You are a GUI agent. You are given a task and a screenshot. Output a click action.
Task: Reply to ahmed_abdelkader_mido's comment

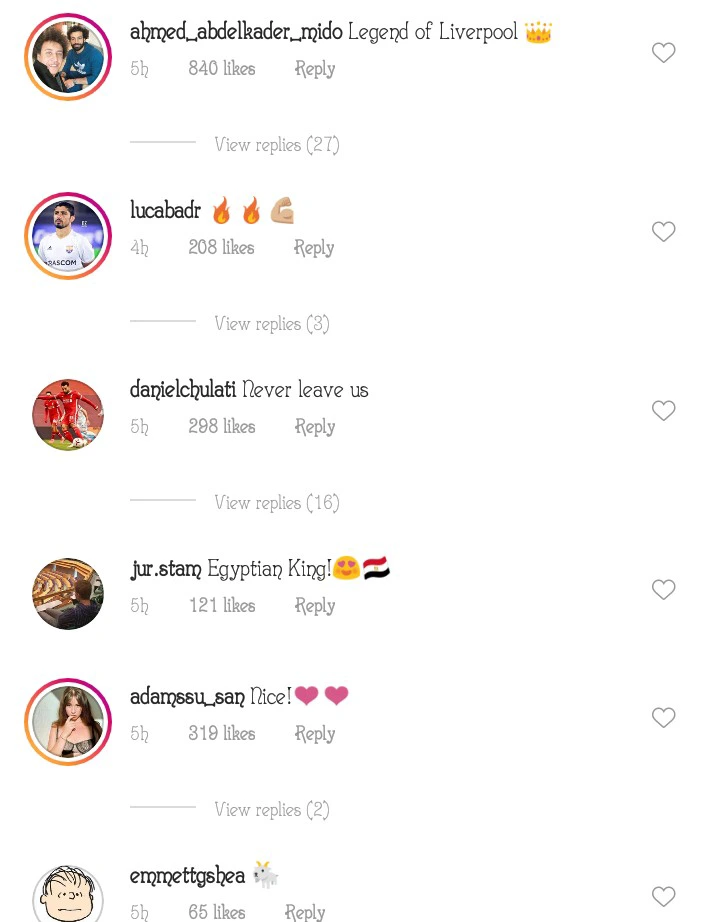[315, 69]
